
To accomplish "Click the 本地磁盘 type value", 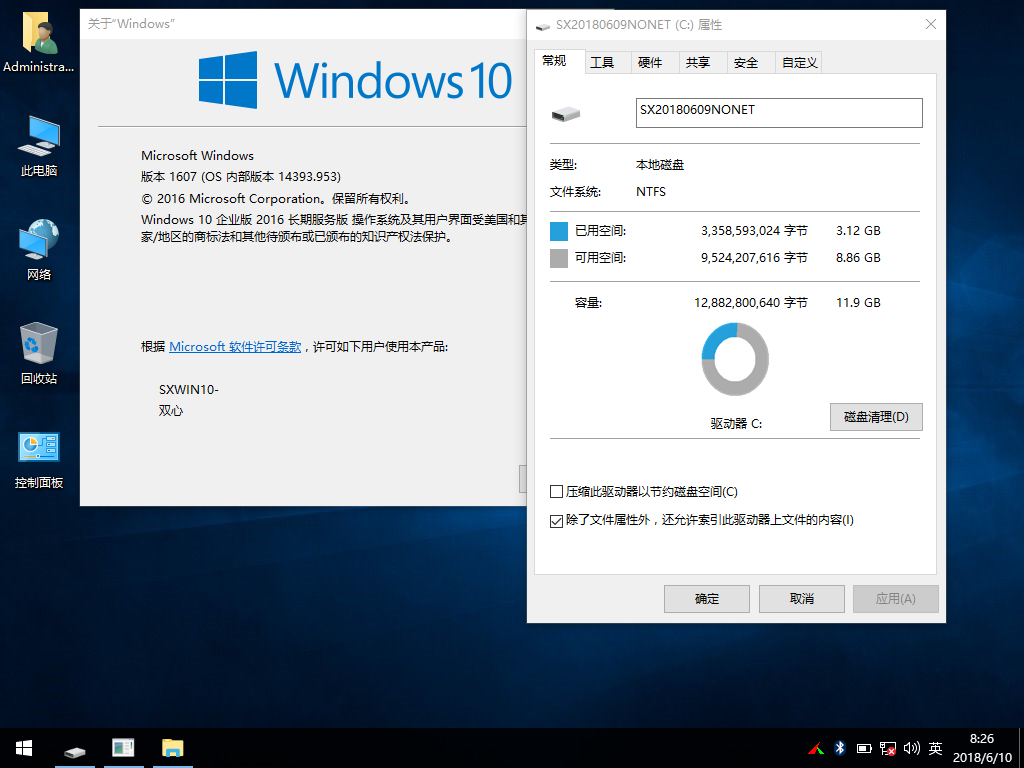I will pyautogui.click(x=660, y=165).
